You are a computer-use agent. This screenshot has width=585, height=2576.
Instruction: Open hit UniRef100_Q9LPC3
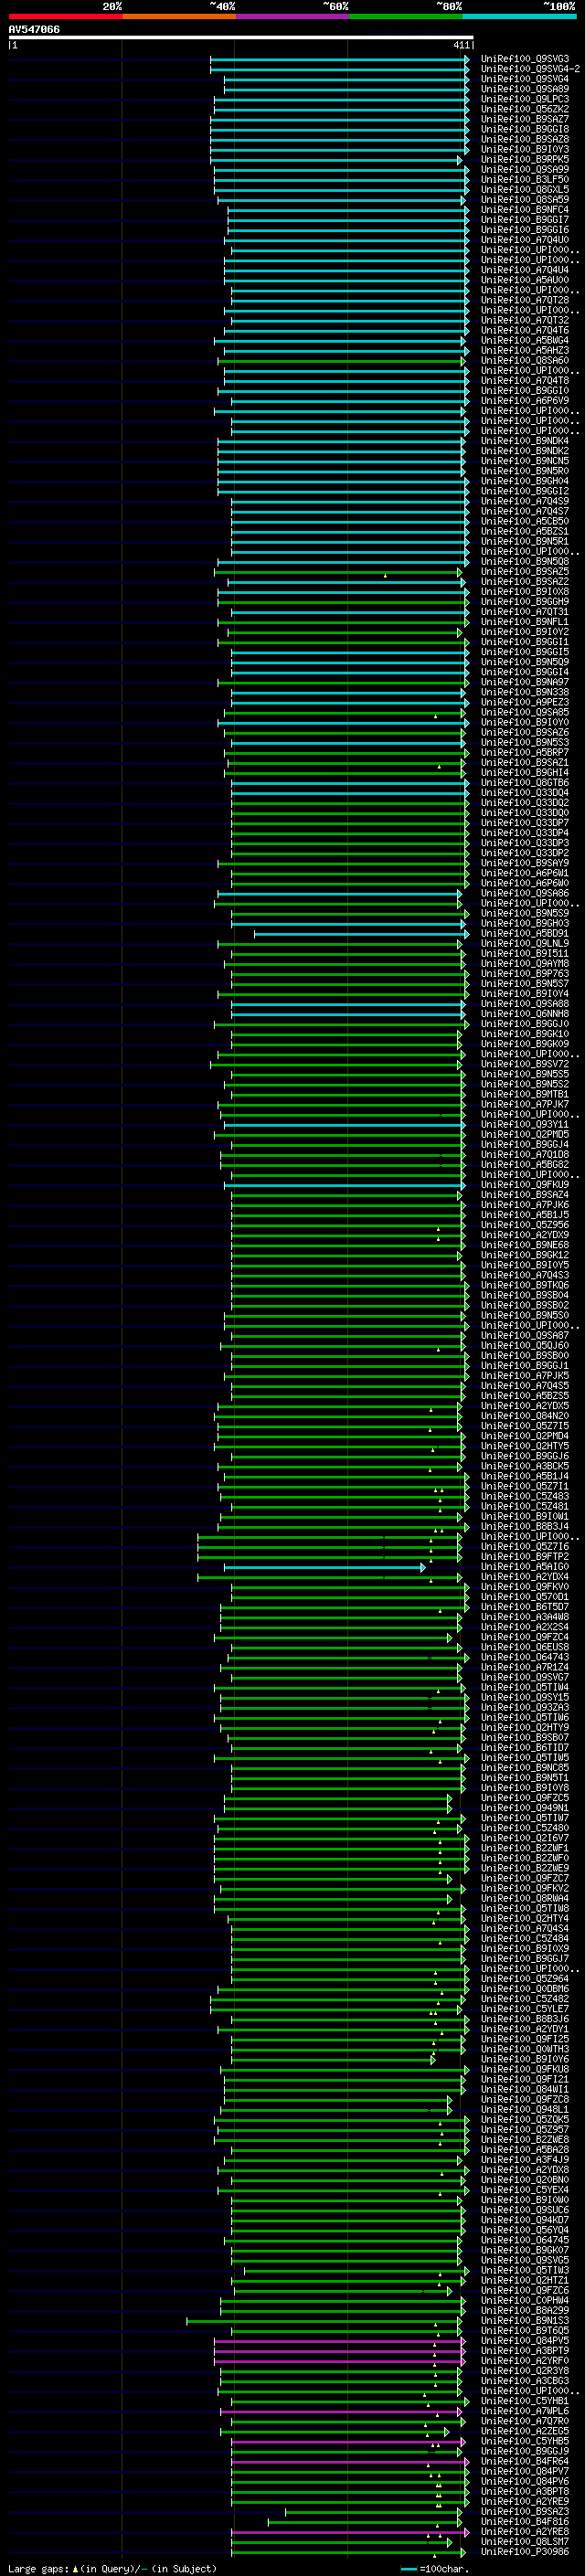[x=525, y=99]
